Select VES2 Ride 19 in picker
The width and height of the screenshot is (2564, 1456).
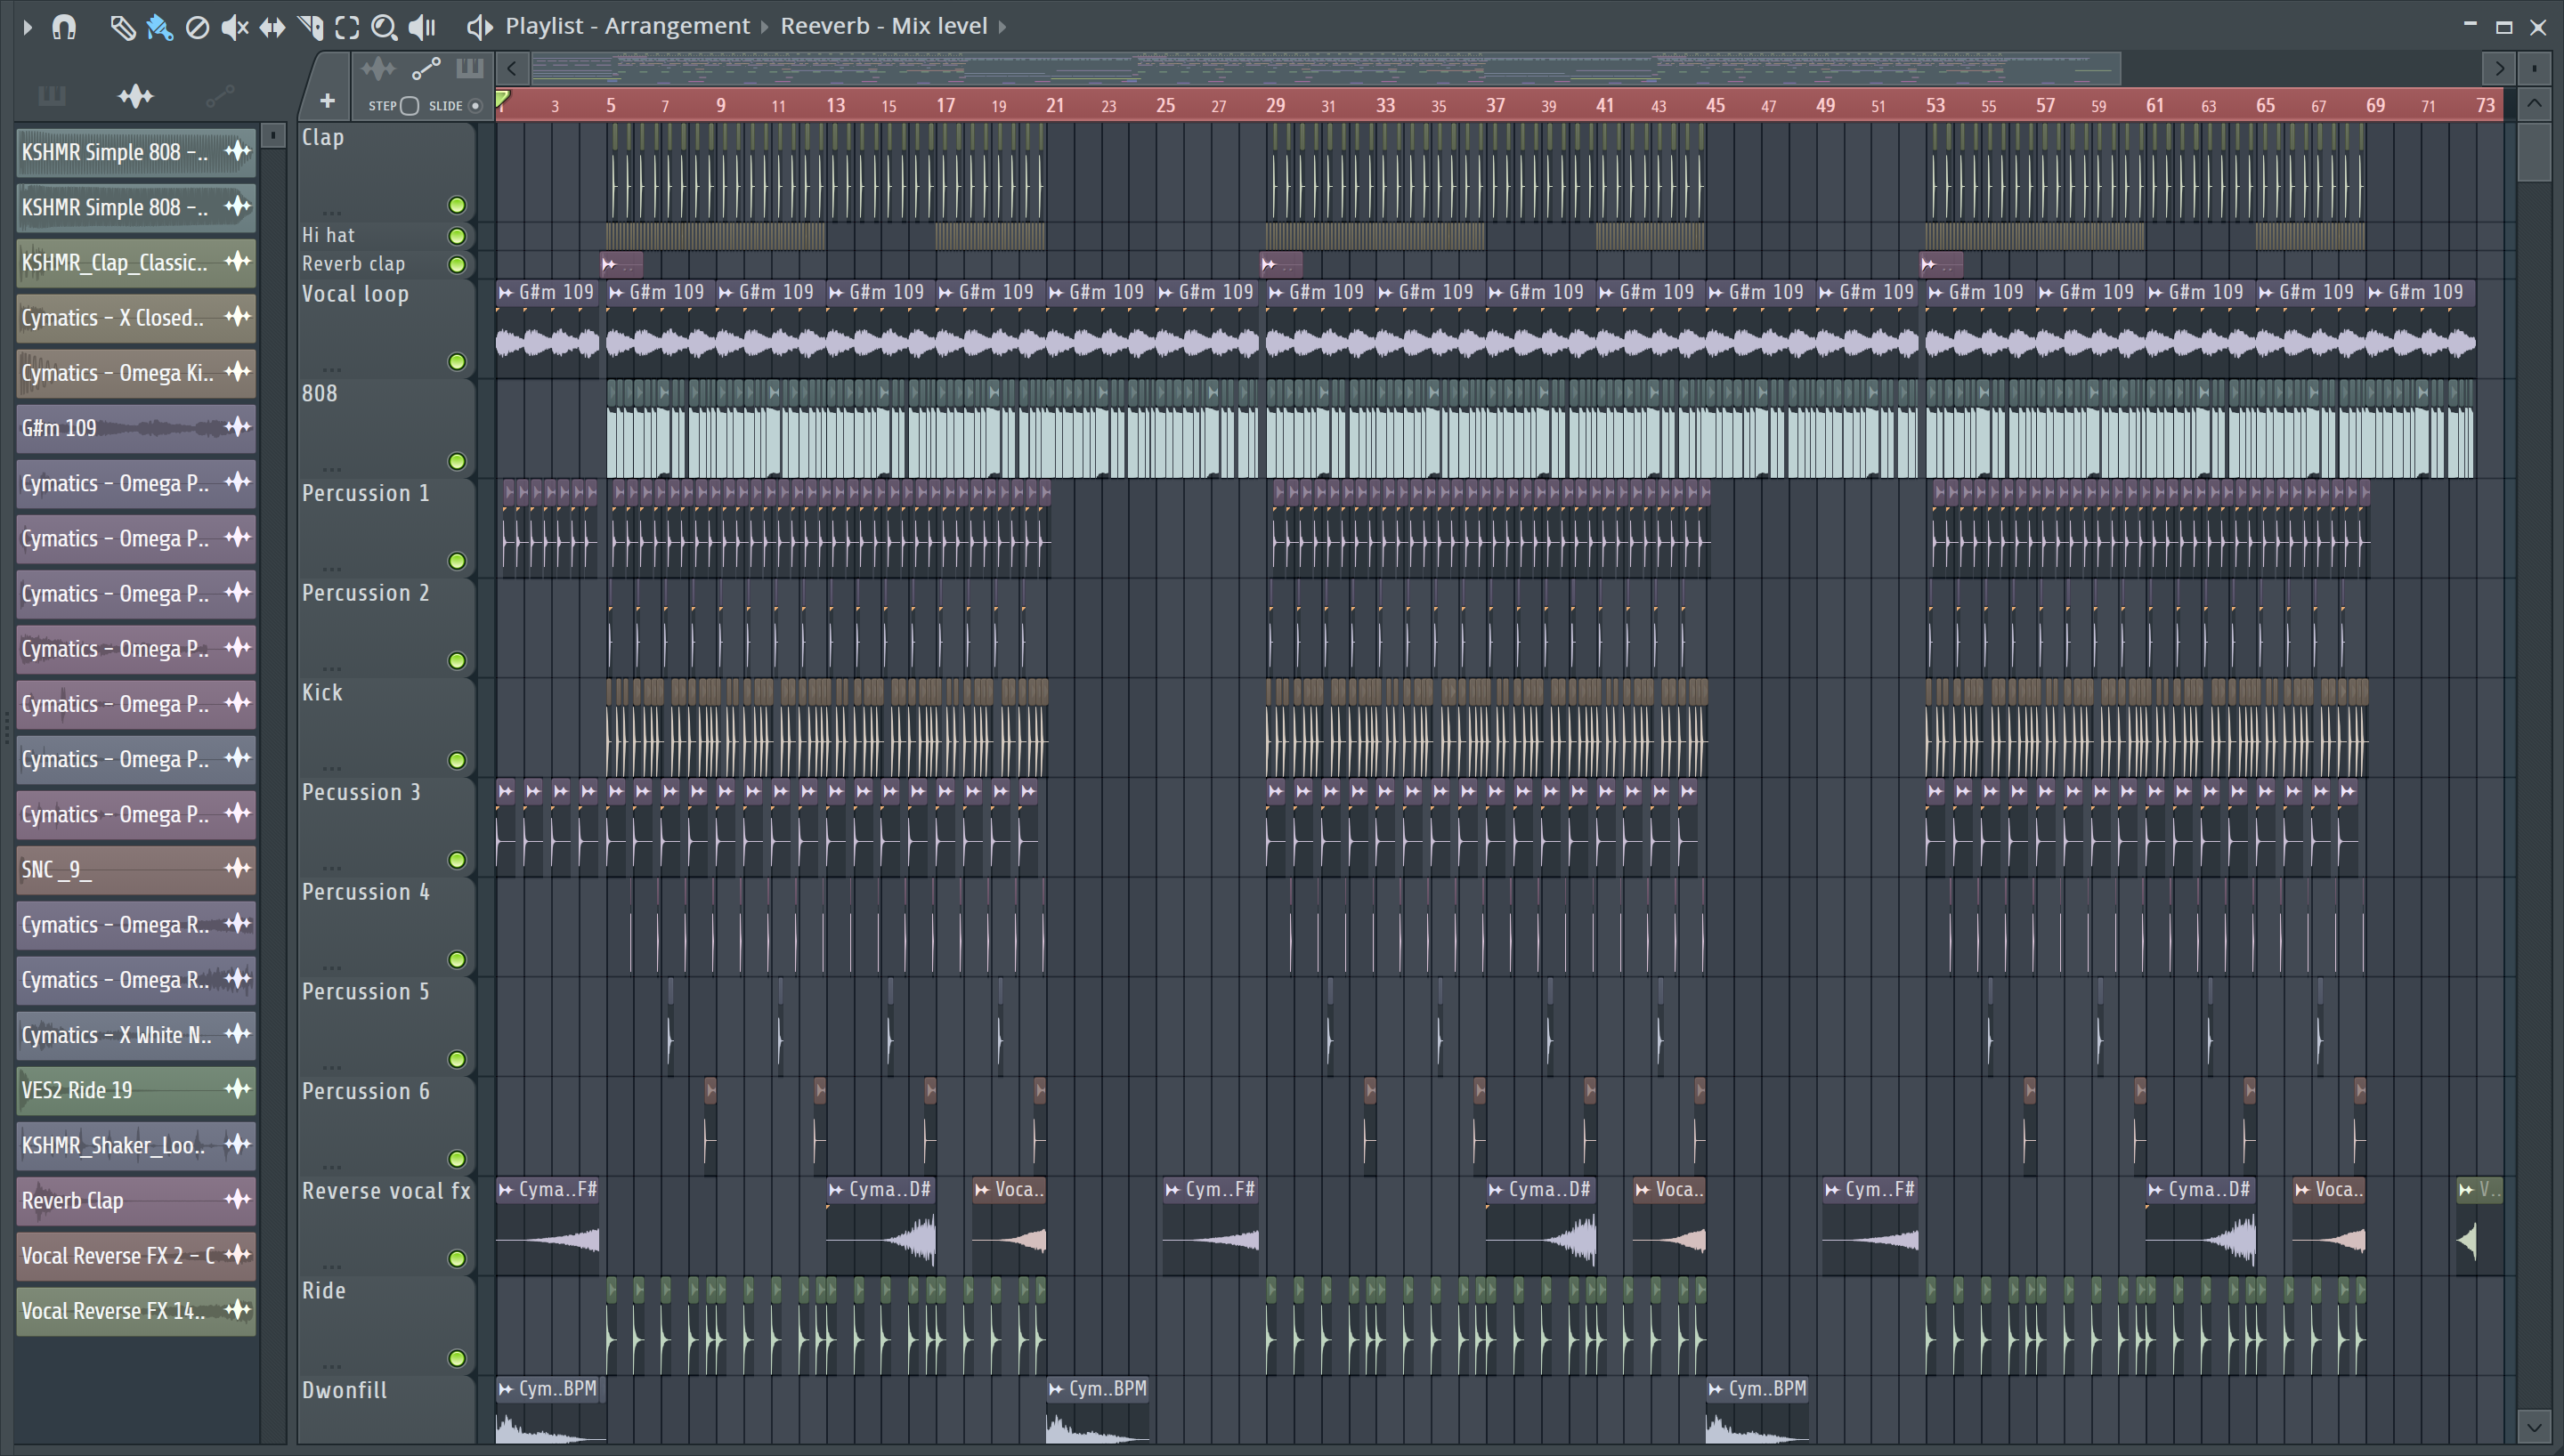[x=135, y=1090]
